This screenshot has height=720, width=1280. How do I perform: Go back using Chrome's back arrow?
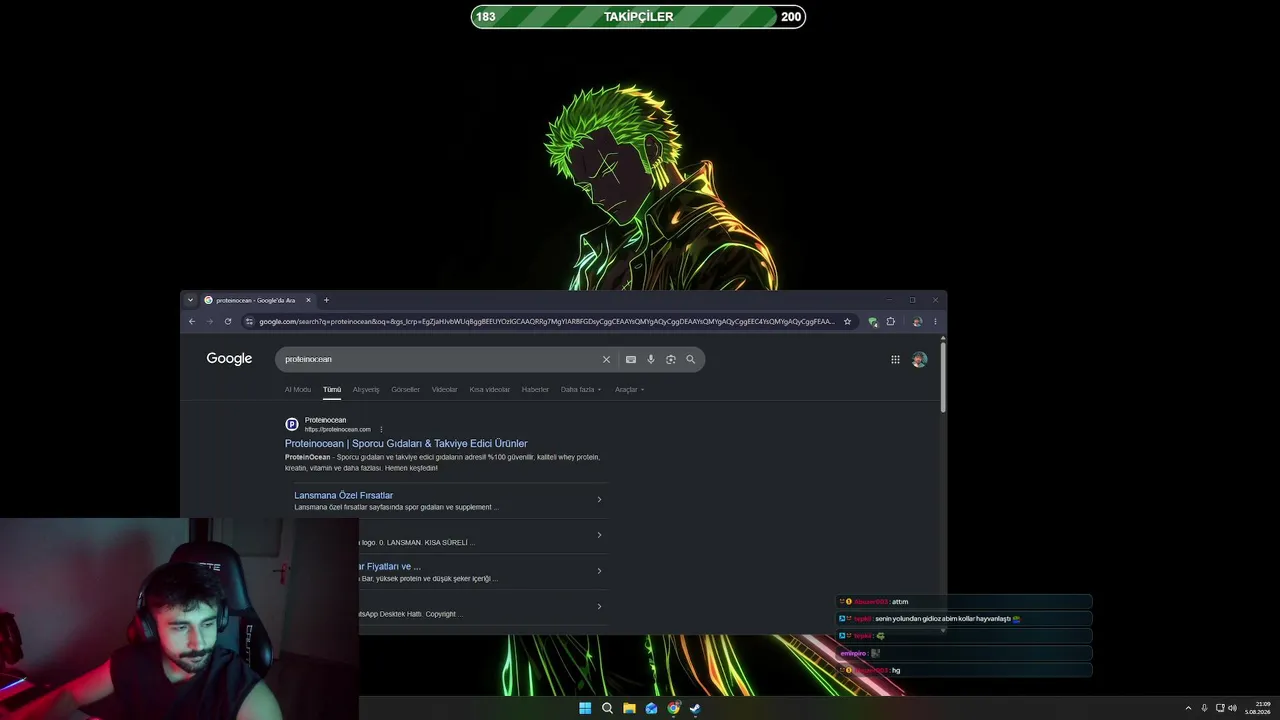point(192,321)
